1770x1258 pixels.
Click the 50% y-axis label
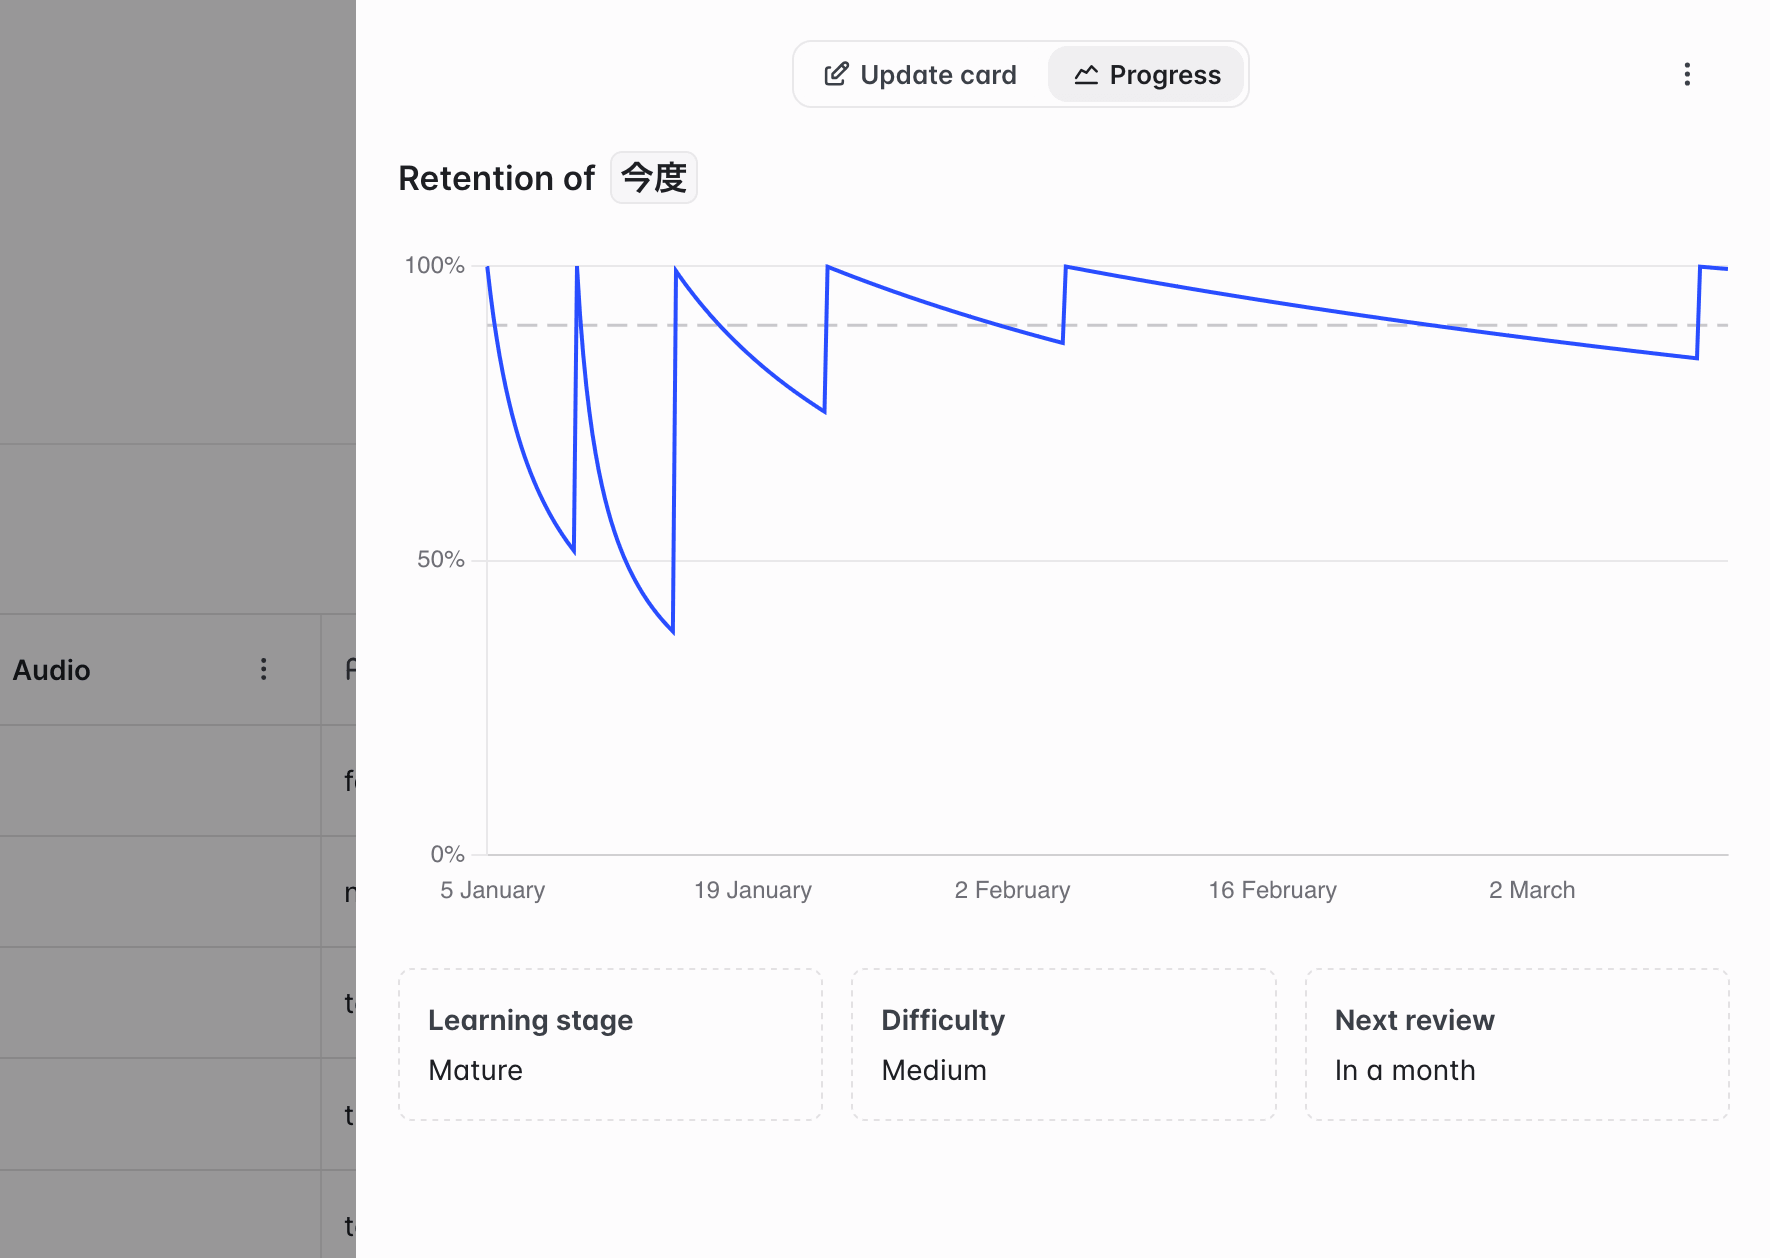(x=440, y=559)
